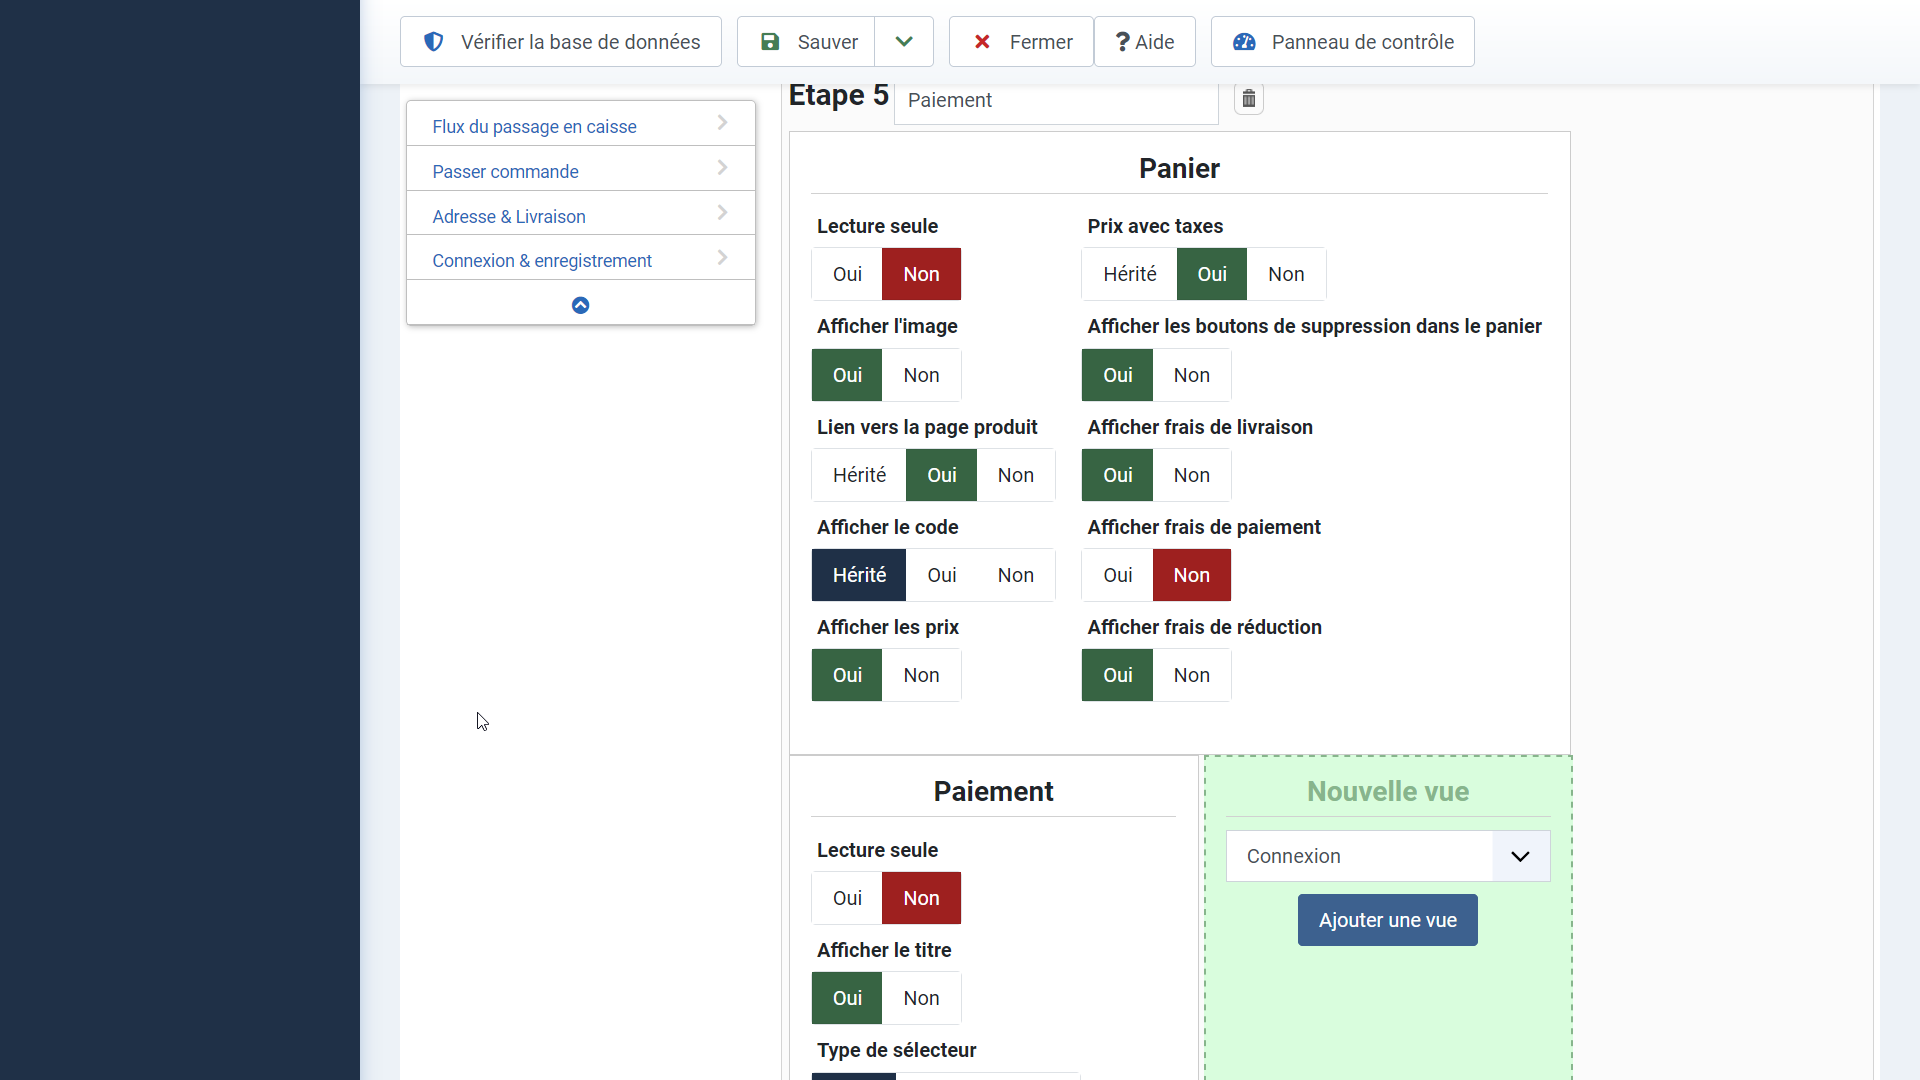Click the shield icon in Vérifier button
The height and width of the screenshot is (1080, 1920).
(x=433, y=42)
